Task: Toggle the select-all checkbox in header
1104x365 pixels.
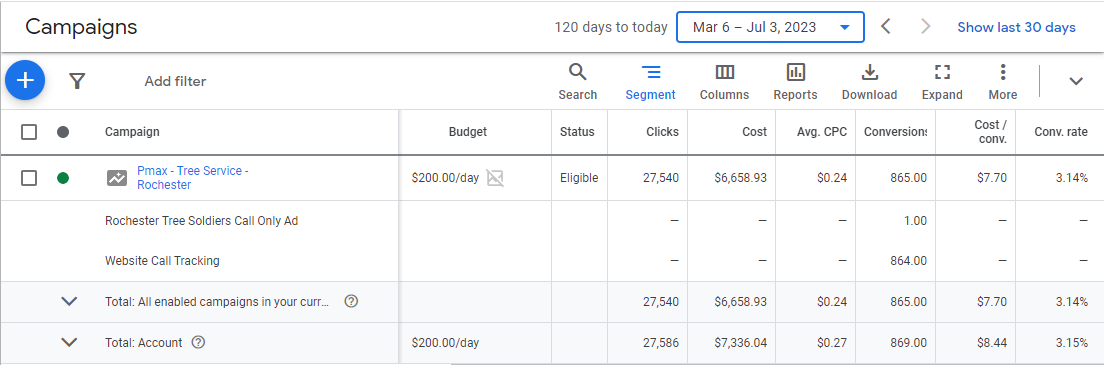Action: click(x=29, y=132)
